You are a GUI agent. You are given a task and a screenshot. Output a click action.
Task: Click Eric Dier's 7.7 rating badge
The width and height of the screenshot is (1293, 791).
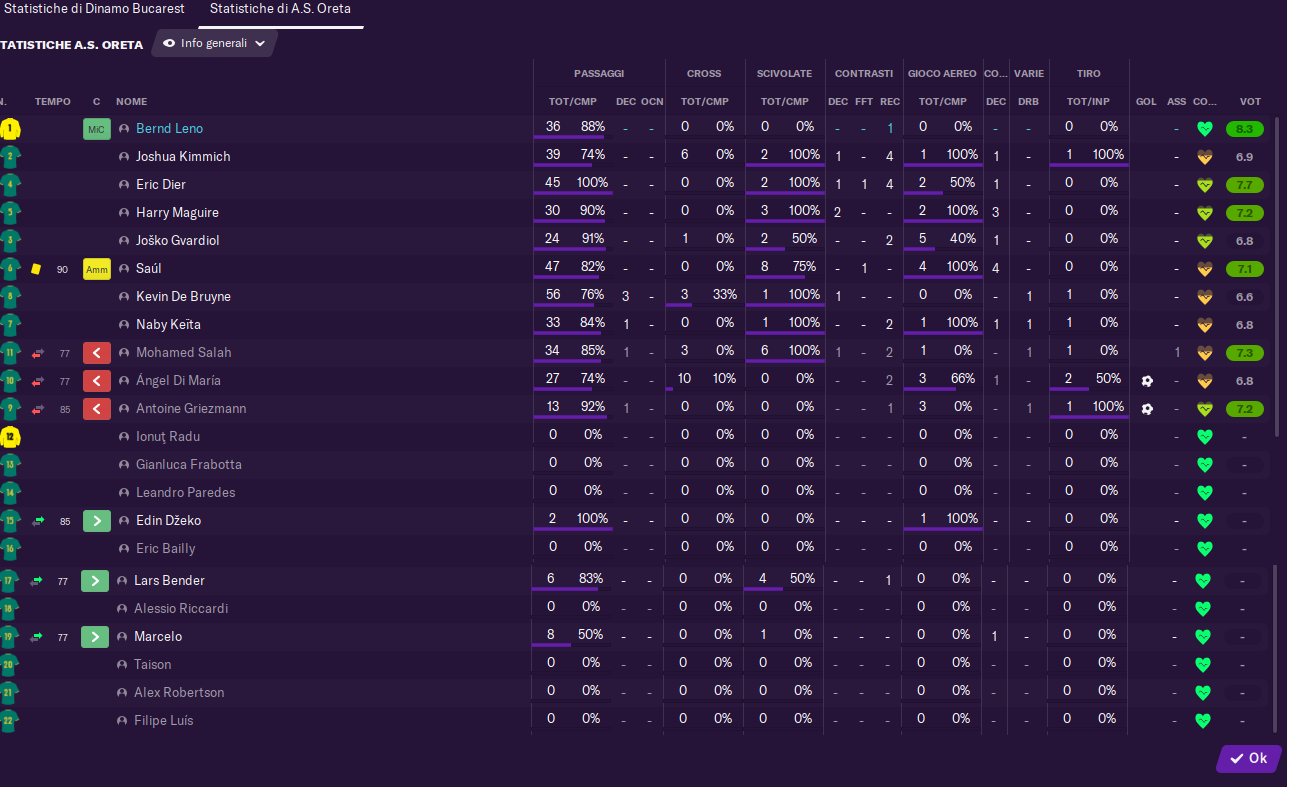pyautogui.click(x=1245, y=185)
